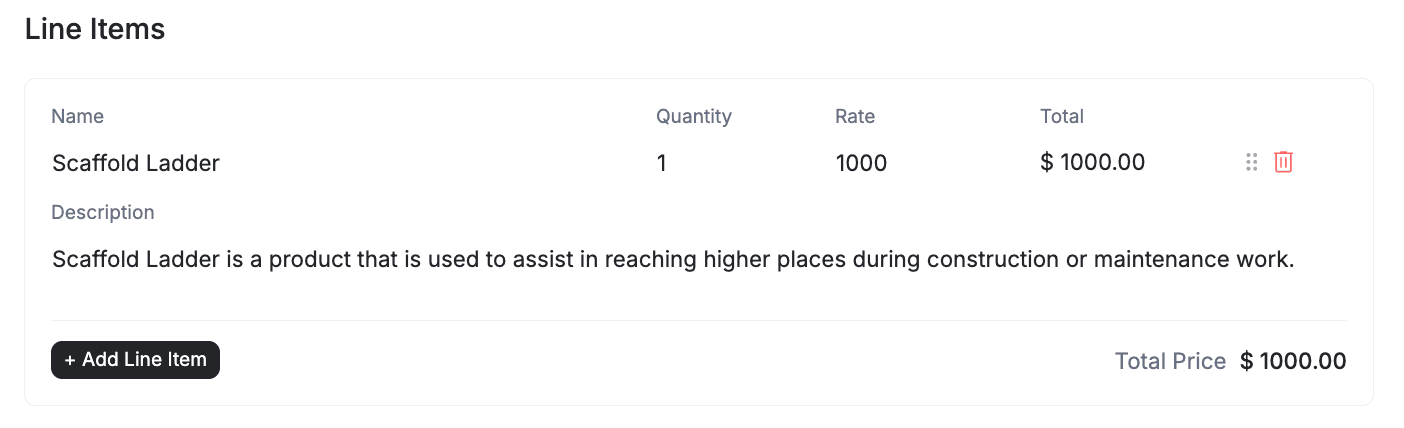Click the Total column label
The image size is (1404, 428).
(1062, 116)
